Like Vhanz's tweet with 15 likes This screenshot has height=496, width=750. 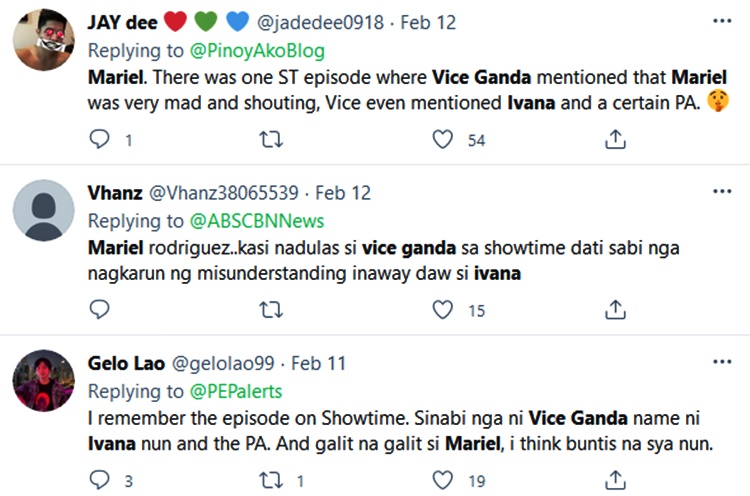pyautogui.click(x=442, y=310)
